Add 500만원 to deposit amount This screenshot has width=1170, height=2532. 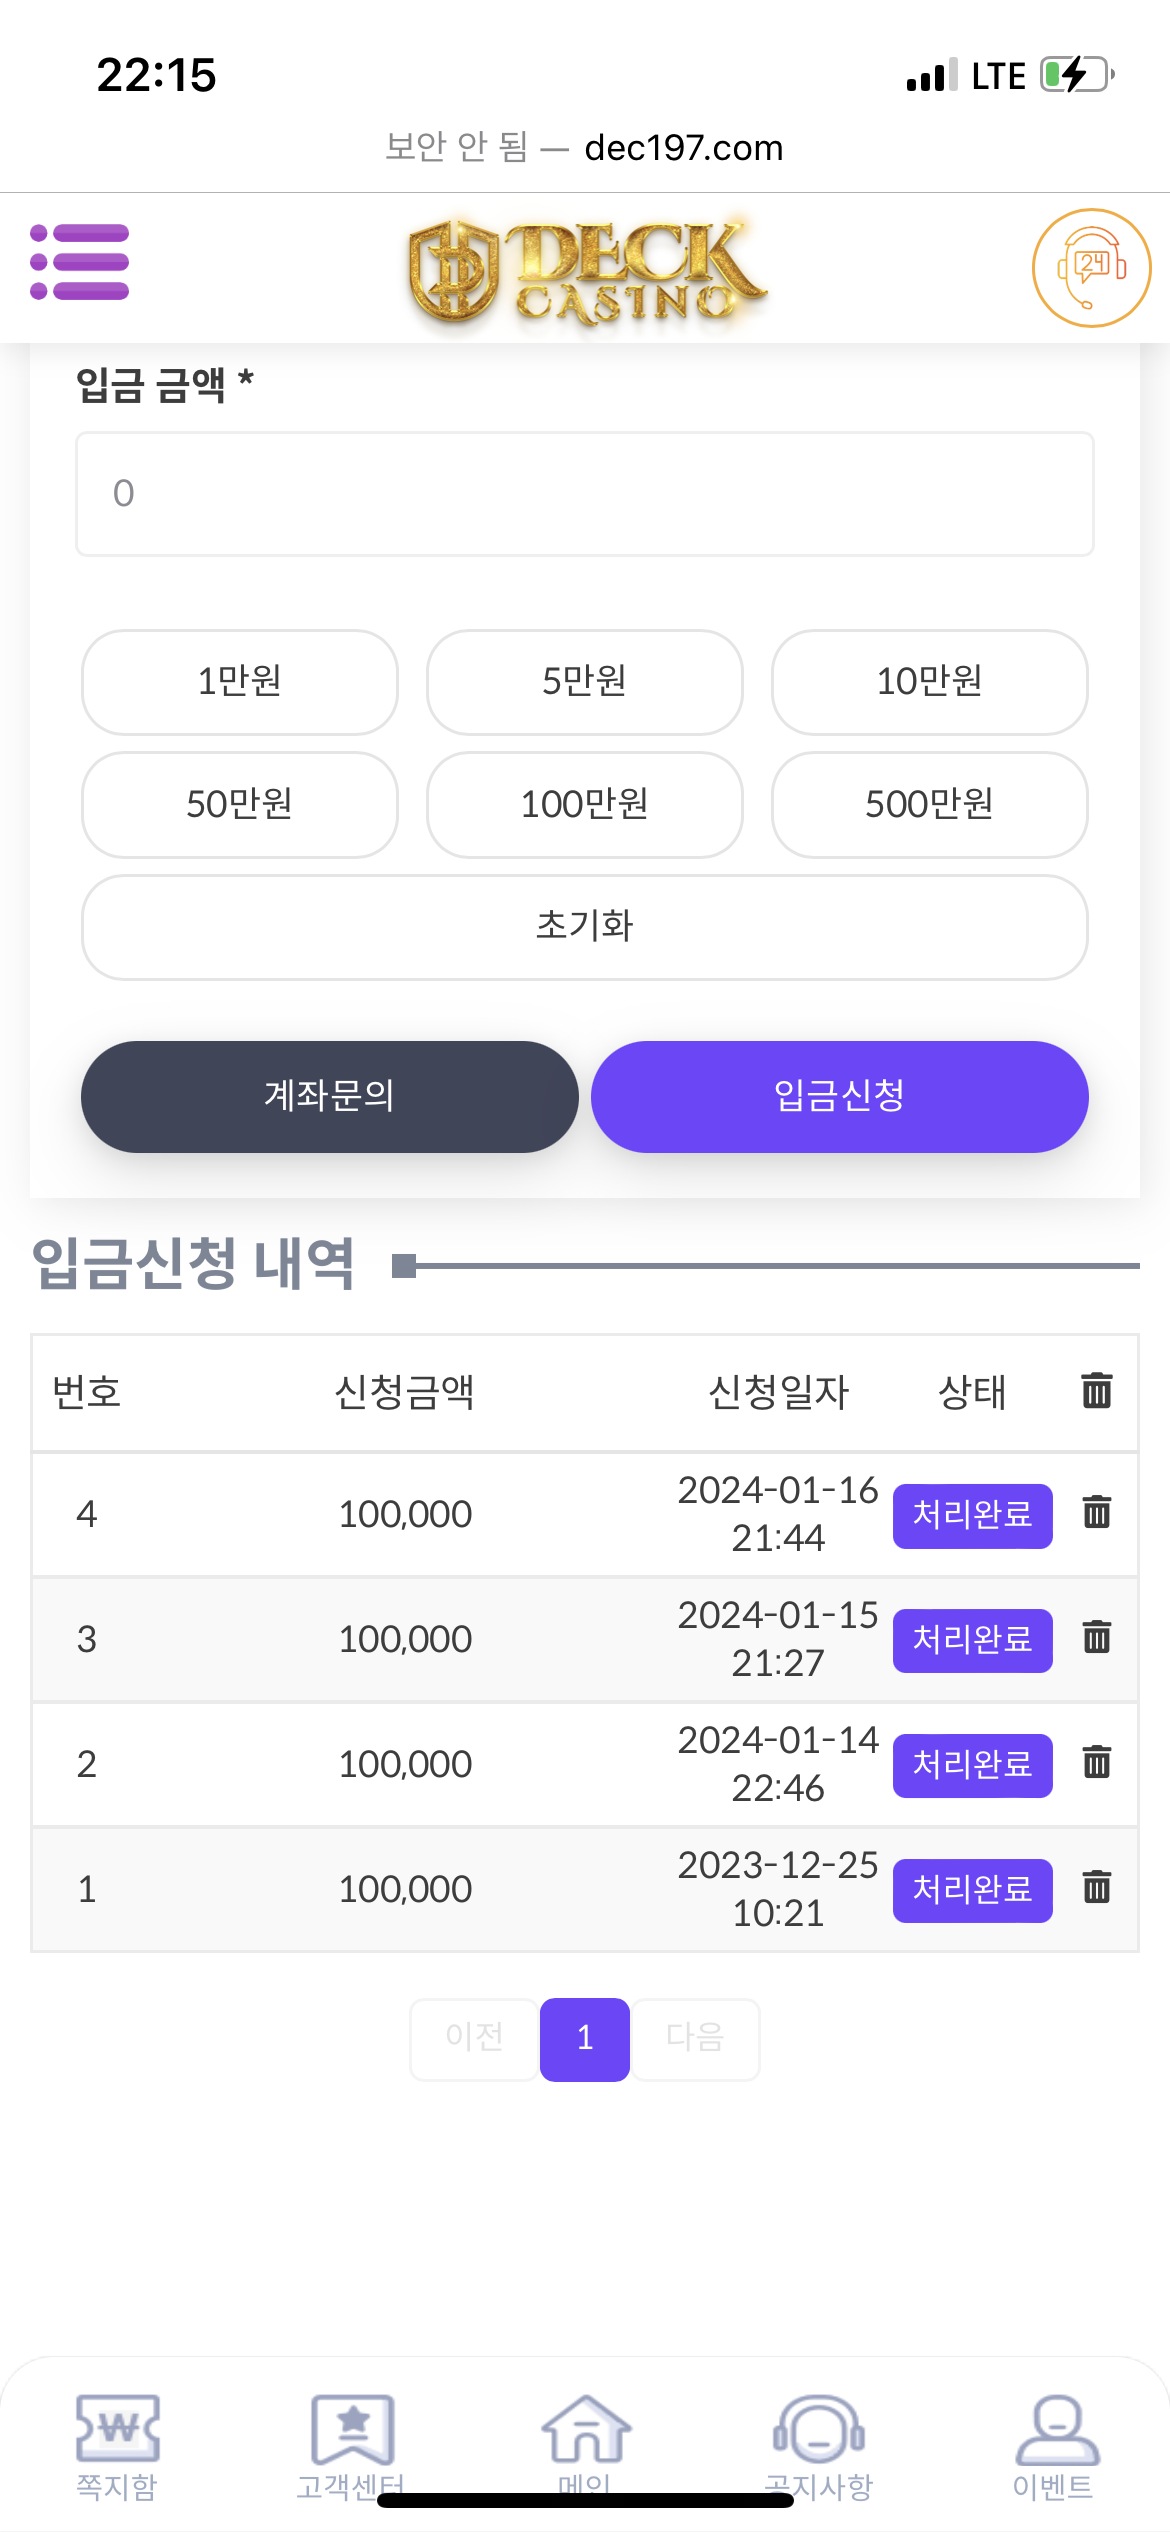(929, 804)
